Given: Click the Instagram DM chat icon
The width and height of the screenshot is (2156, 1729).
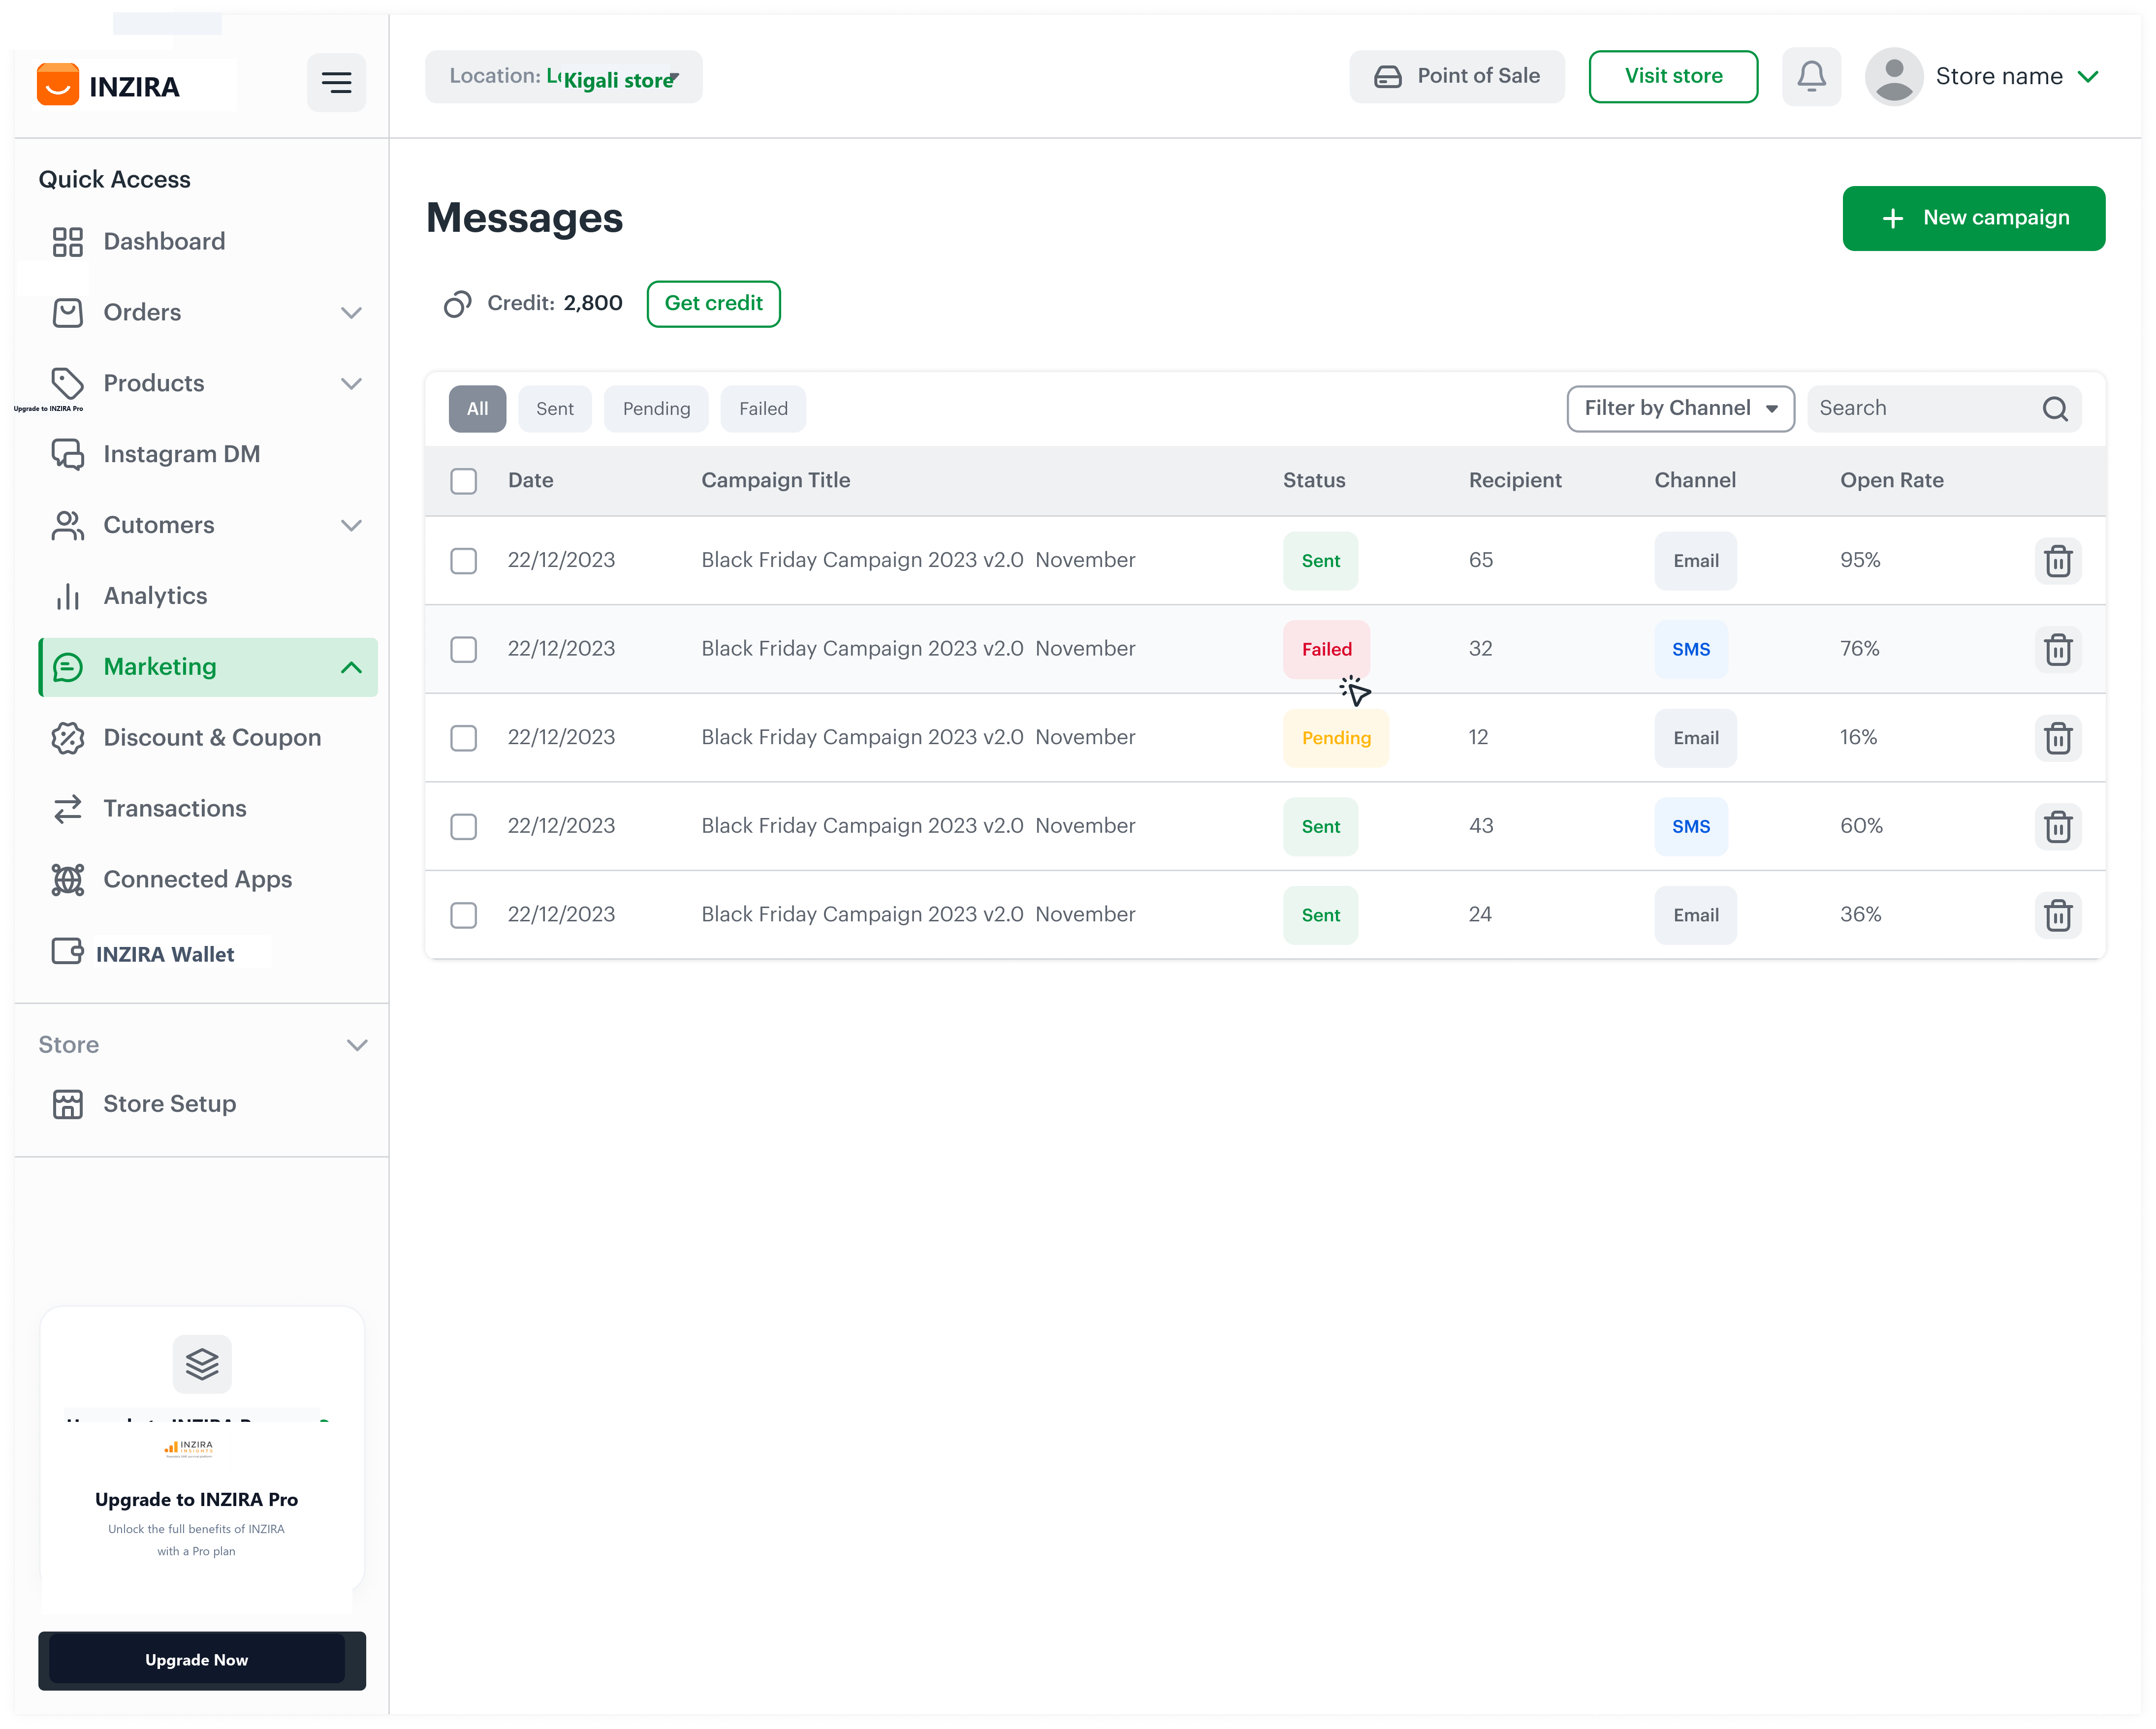Looking at the screenshot, I should point(67,454).
